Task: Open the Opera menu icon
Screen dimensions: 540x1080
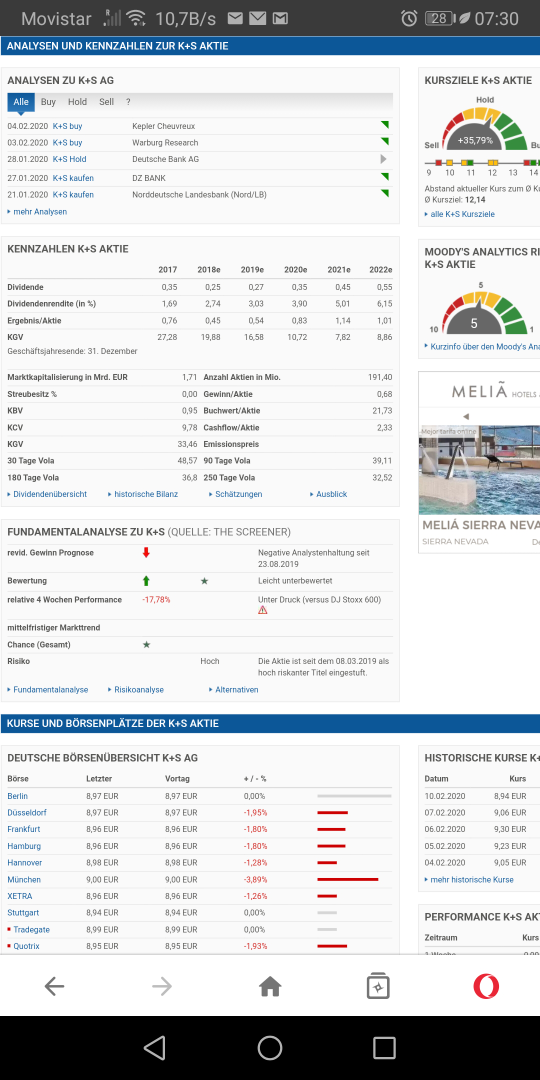Action: (486, 987)
